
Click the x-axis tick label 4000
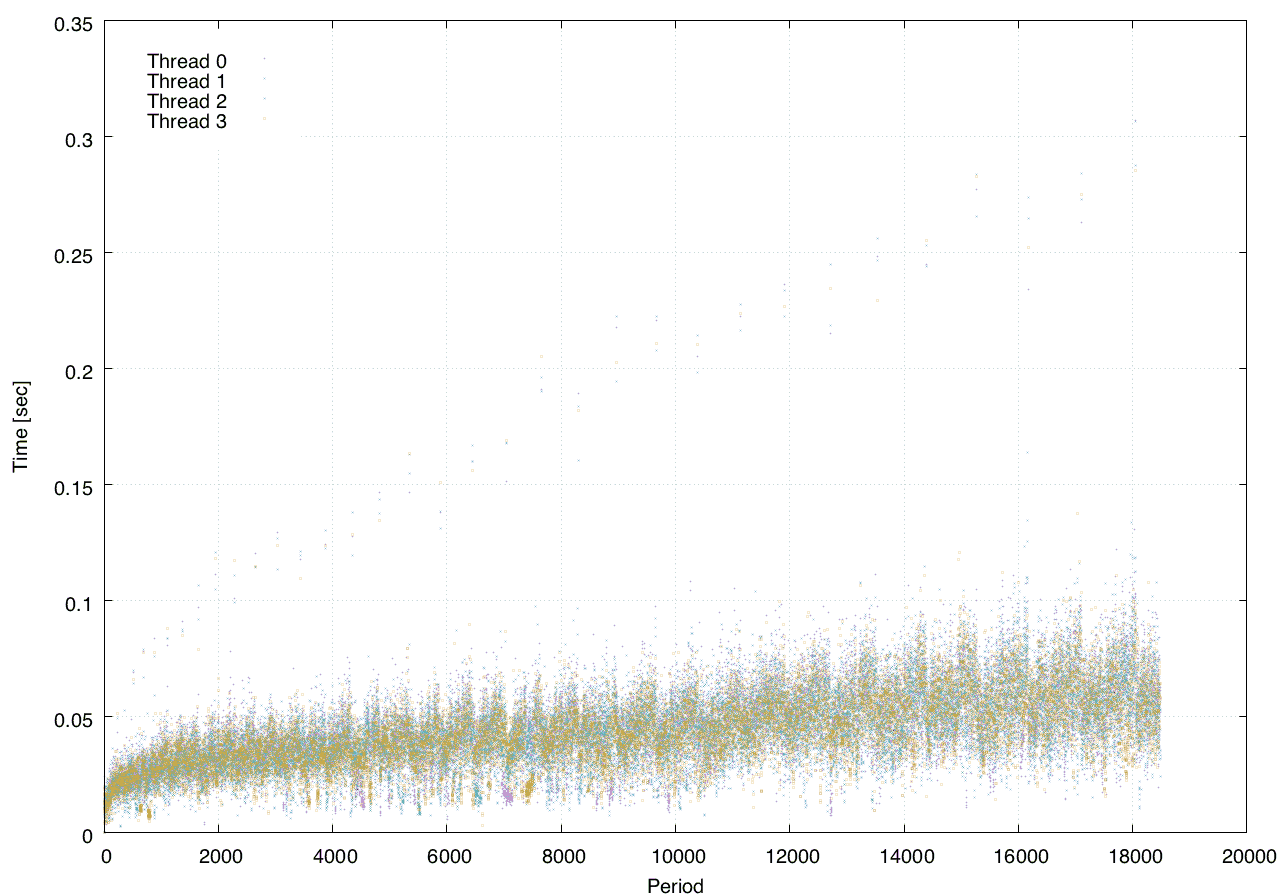(334, 856)
